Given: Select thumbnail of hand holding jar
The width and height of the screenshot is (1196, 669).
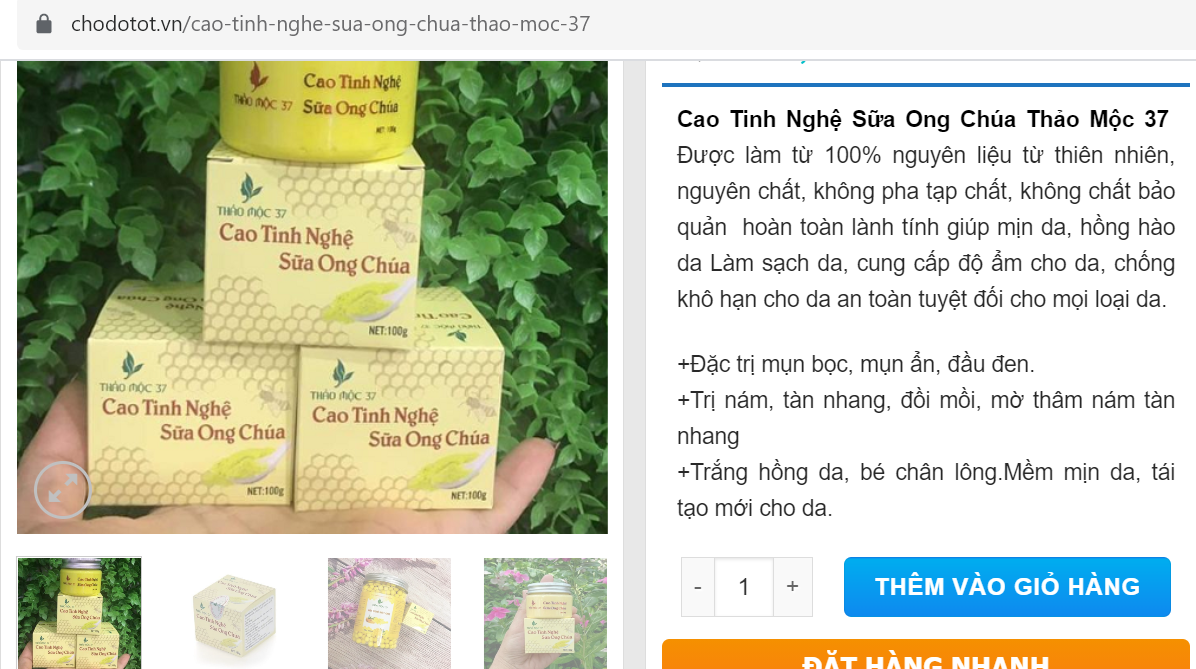Looking at the screenshot, I should [545, 613].
